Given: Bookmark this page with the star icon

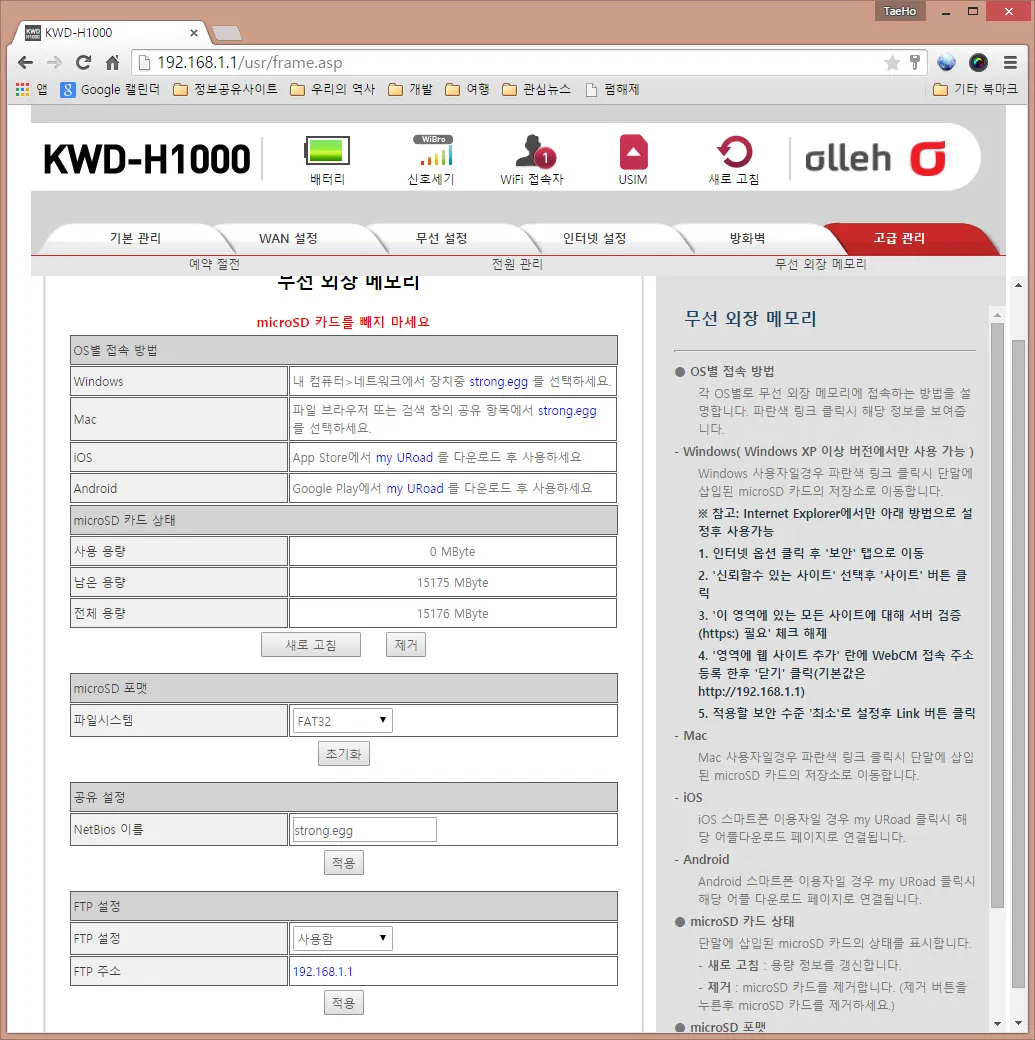Looking at the screenshot, I should (892, 62).
